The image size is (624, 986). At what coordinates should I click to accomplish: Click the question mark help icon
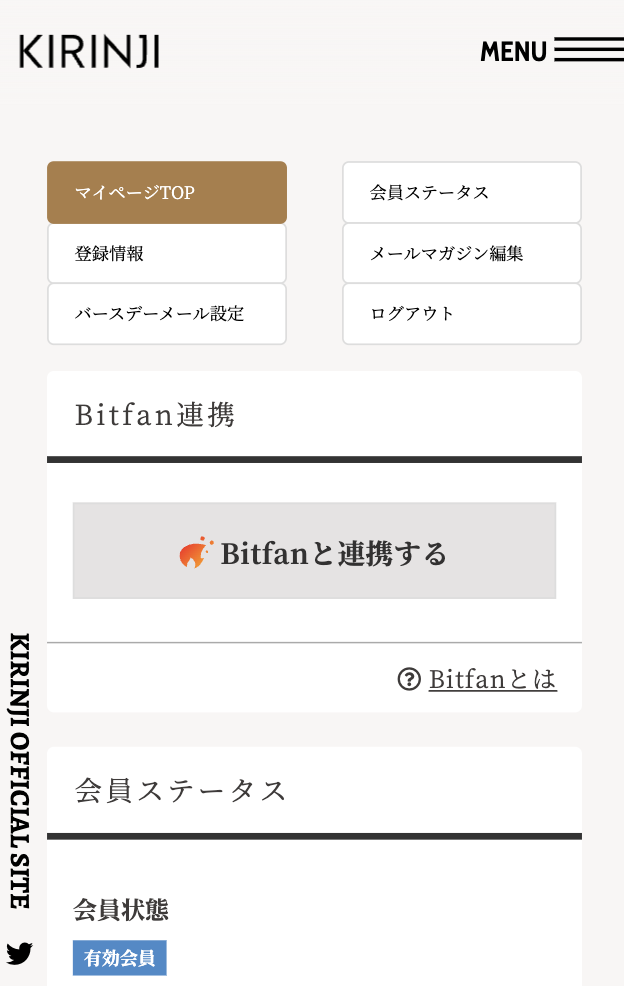coord(409,679)
